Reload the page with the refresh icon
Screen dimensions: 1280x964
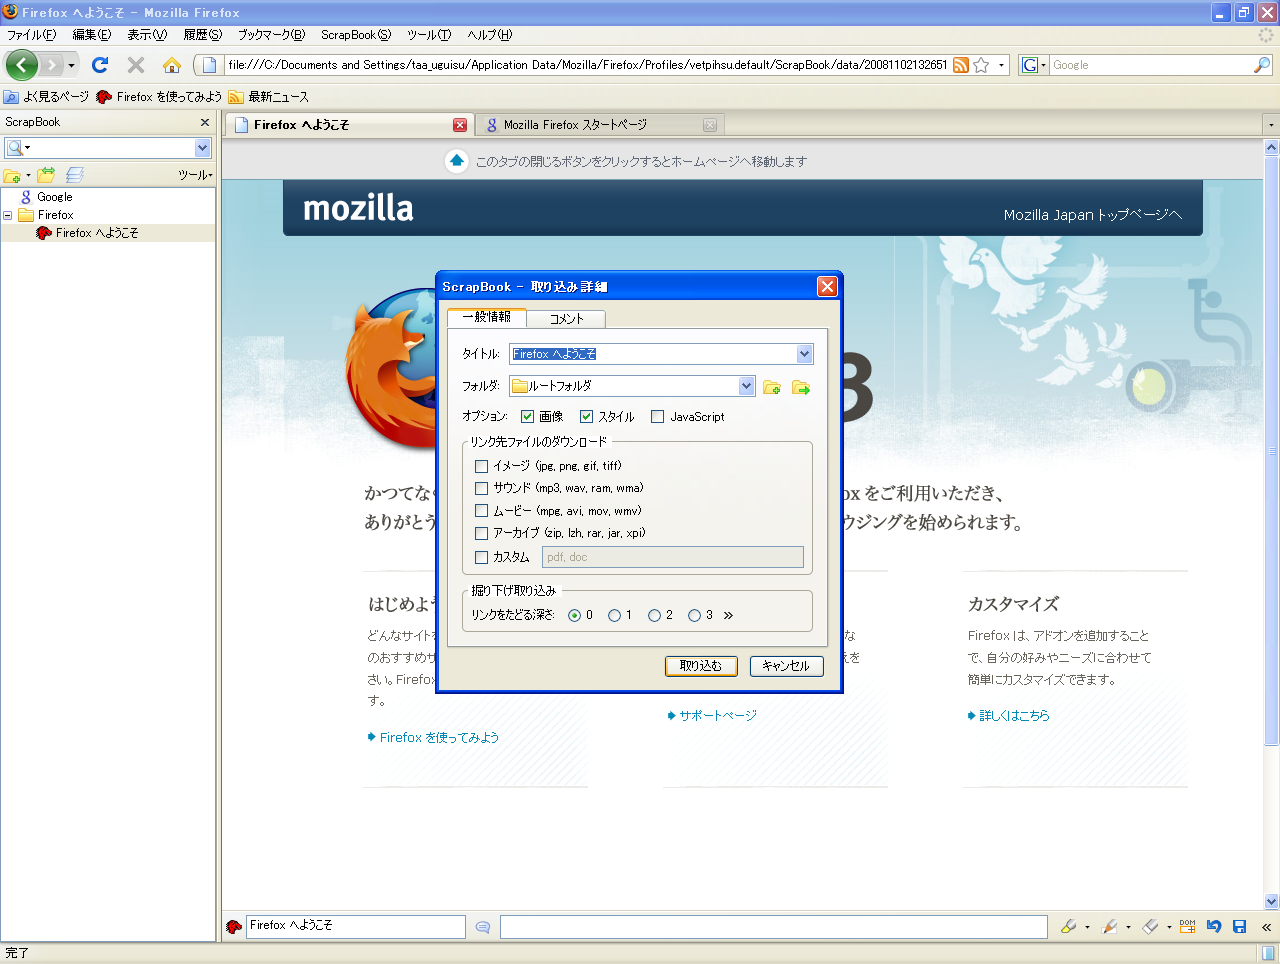[x=99, y=65]
